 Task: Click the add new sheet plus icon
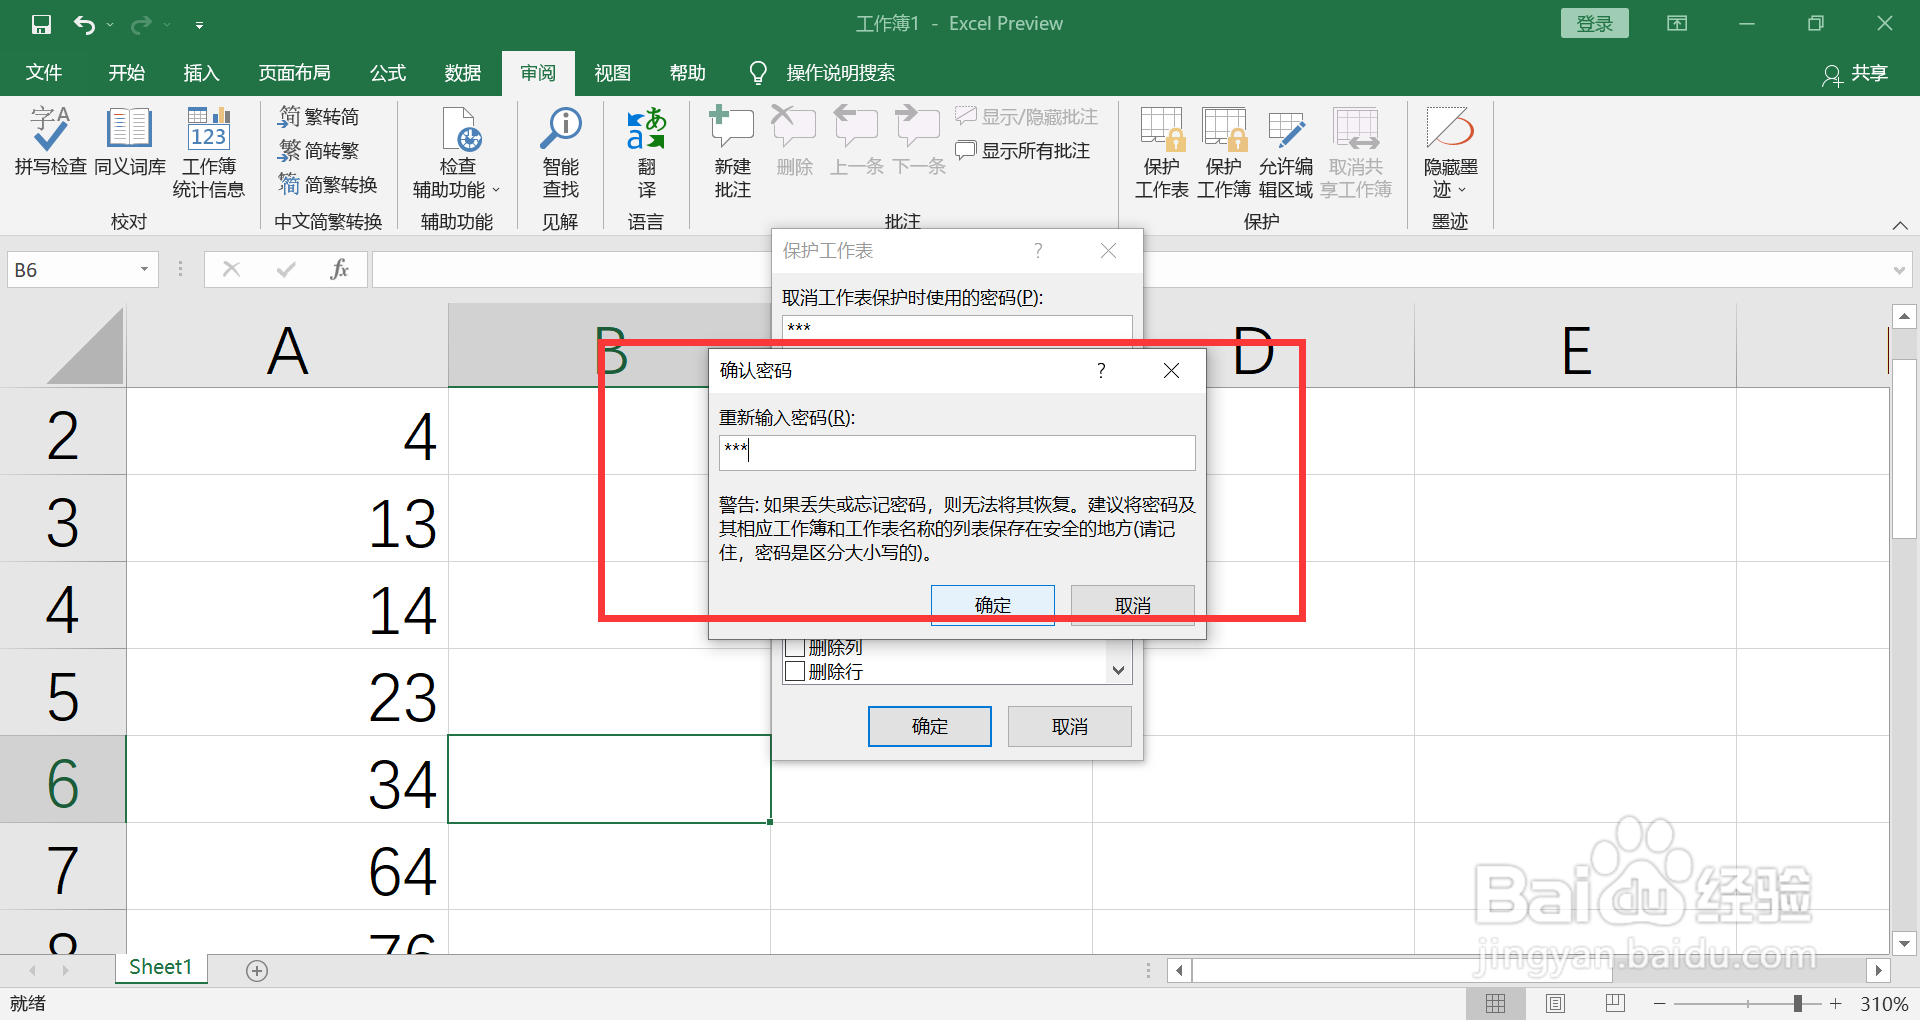[x=257, y=970]
